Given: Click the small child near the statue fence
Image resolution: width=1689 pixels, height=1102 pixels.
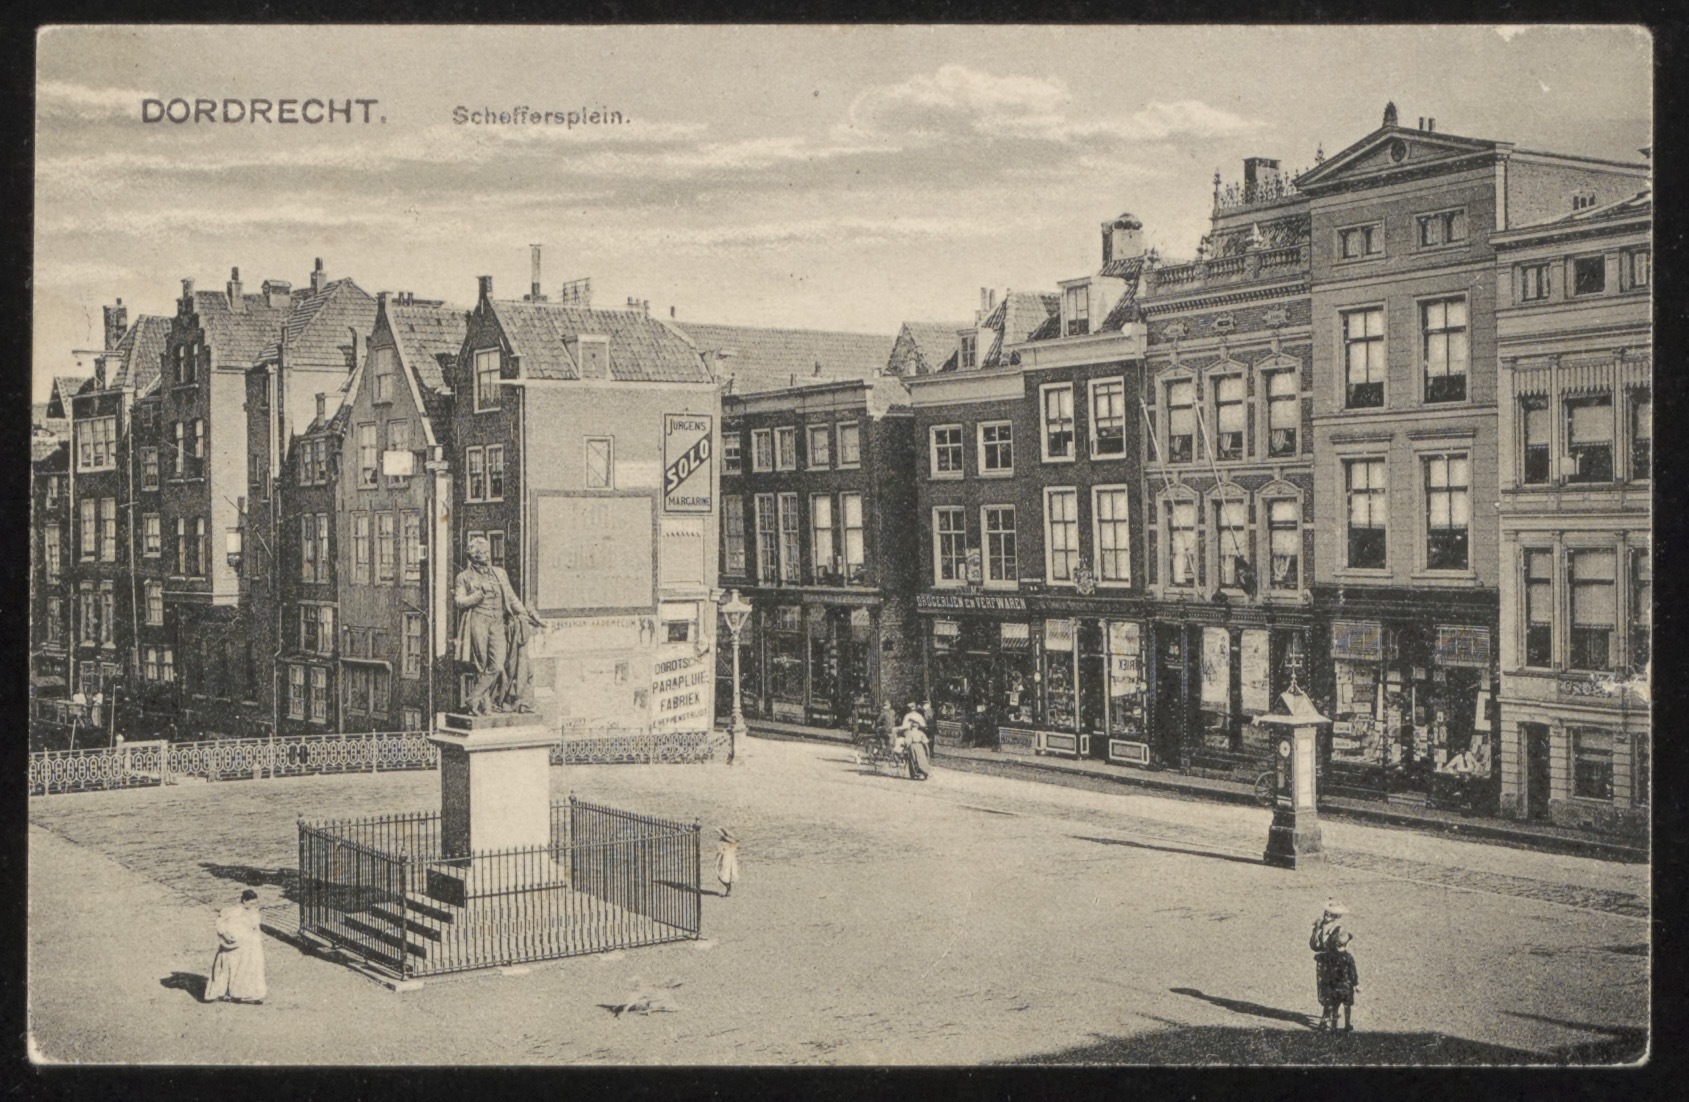Looking at the screenshot, I should click(x=727, y=861).
